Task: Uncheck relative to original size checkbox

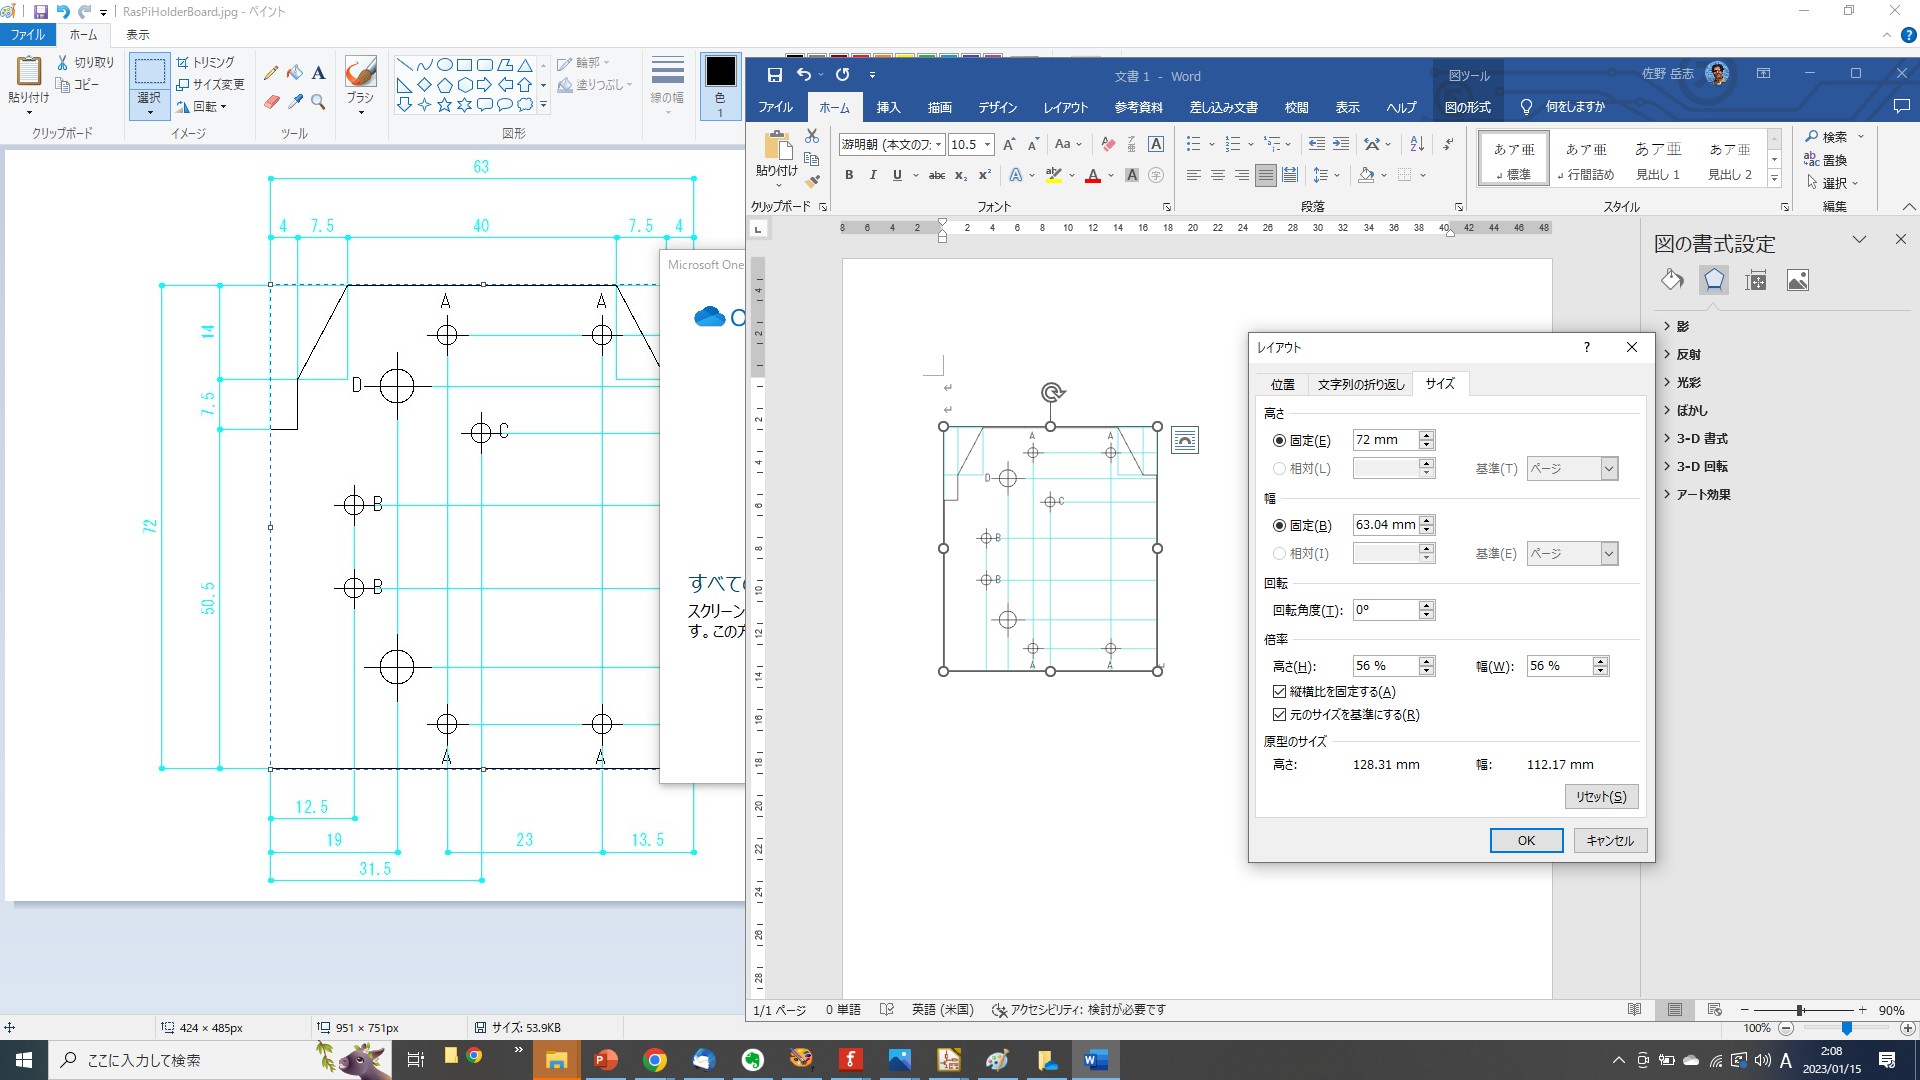Action: (x=1279, y=714)
